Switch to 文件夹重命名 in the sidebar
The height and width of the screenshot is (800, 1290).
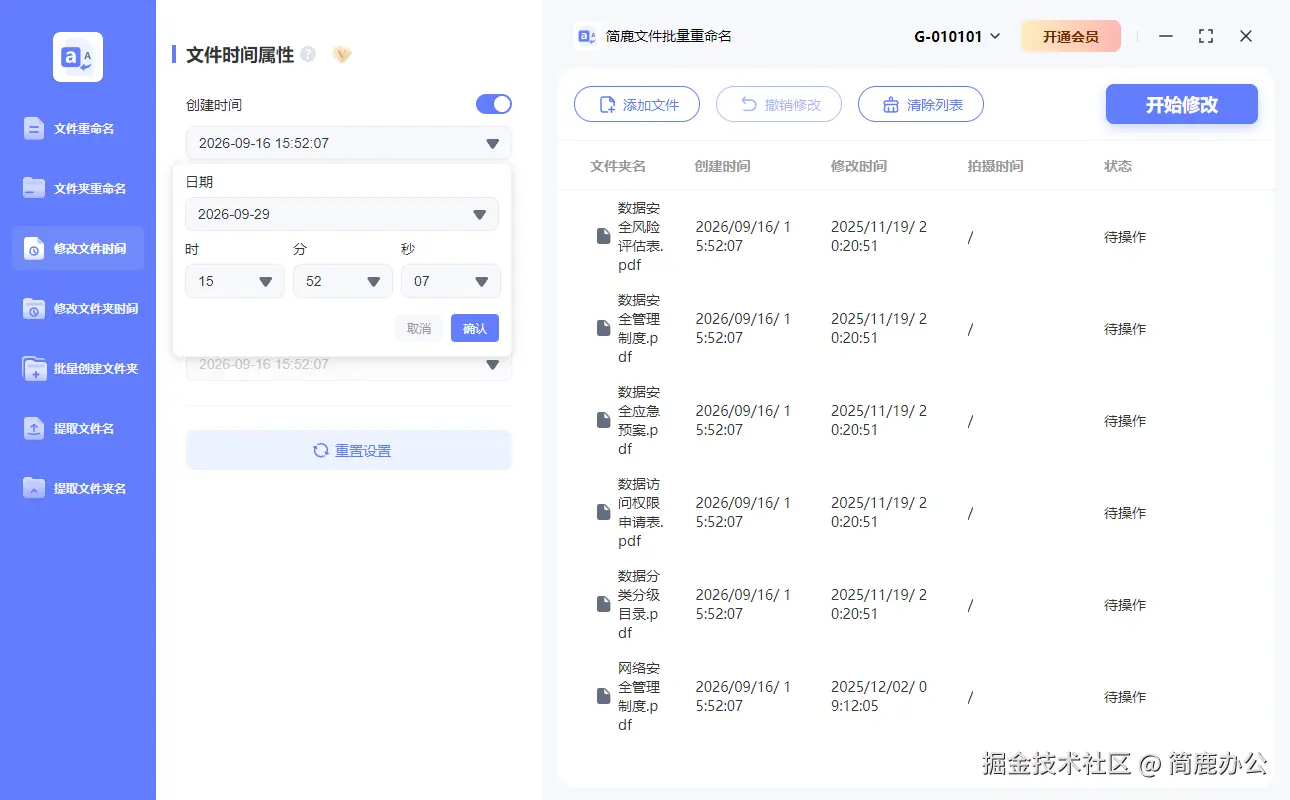78,189
